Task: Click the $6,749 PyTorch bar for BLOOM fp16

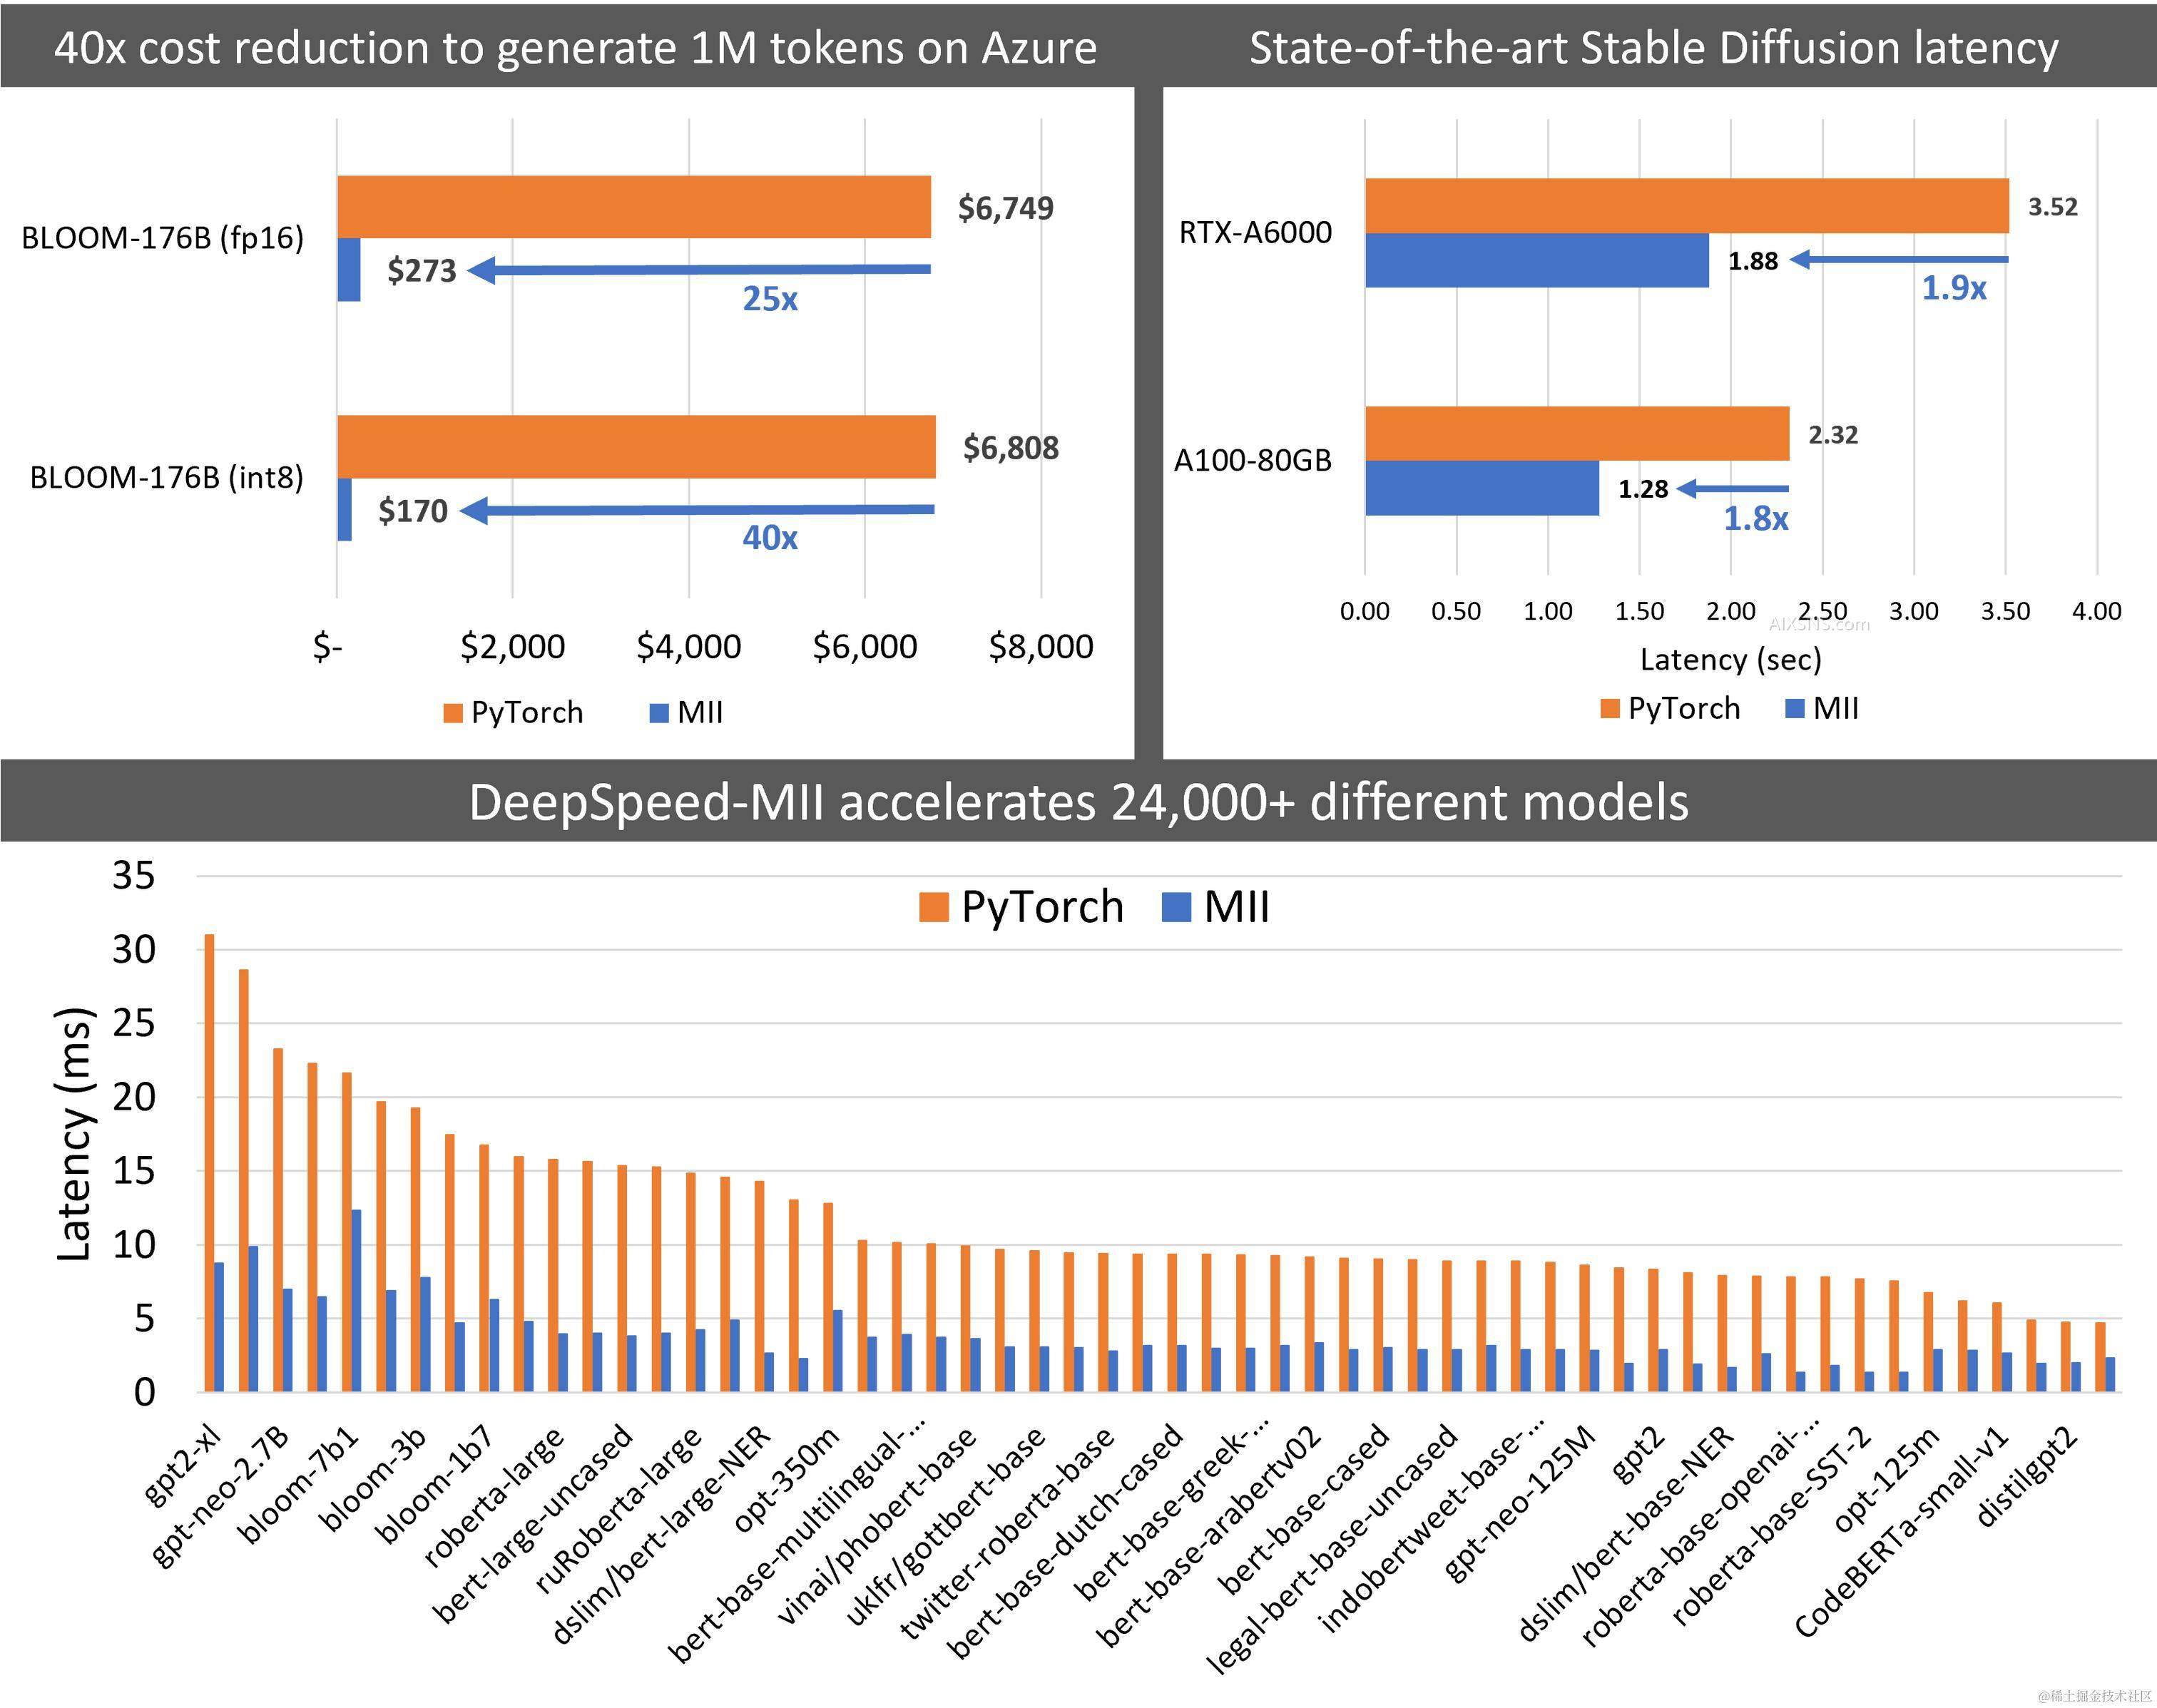Action: (633, 207)
